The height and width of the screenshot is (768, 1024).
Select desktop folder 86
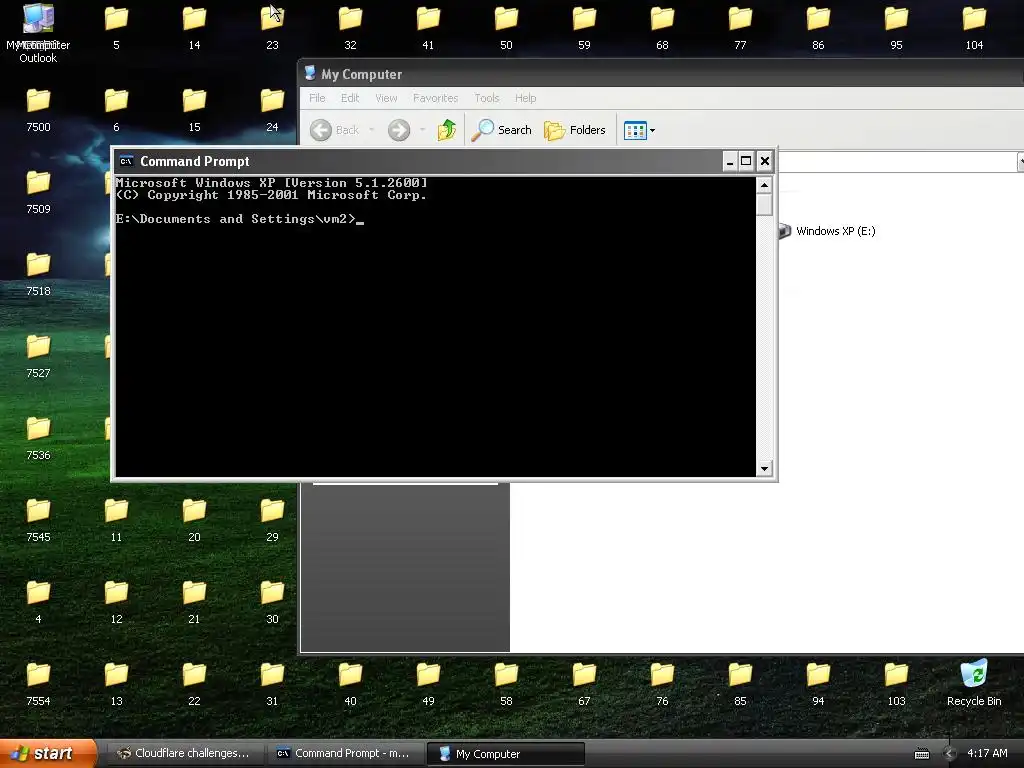tap(818, 29)
